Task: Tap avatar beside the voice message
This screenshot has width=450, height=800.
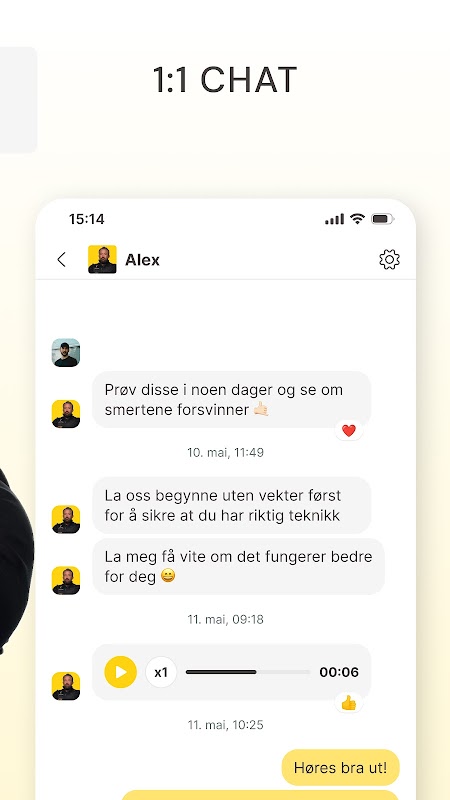Action: 66,686
